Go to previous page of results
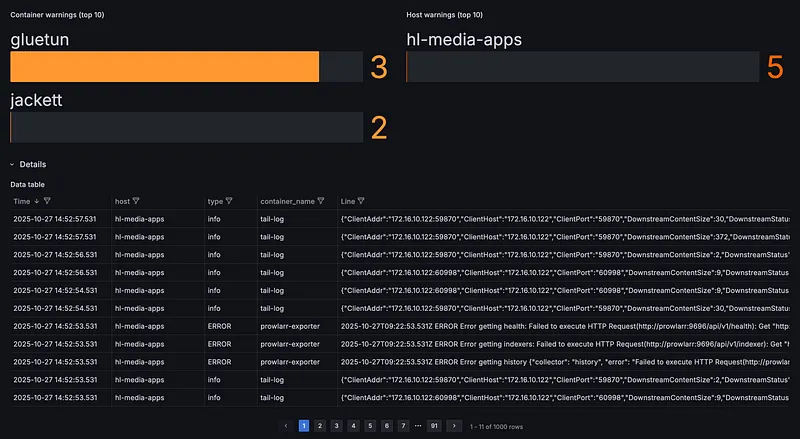 [287, 425]
